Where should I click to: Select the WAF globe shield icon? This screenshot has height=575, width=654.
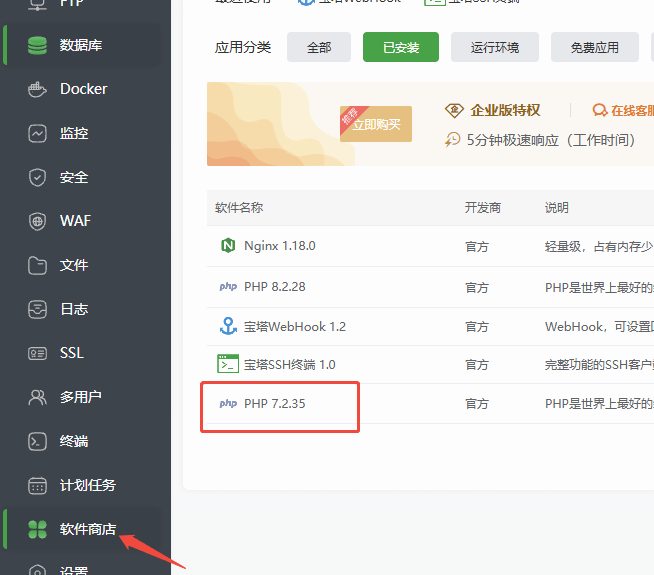tap(37, 221)
